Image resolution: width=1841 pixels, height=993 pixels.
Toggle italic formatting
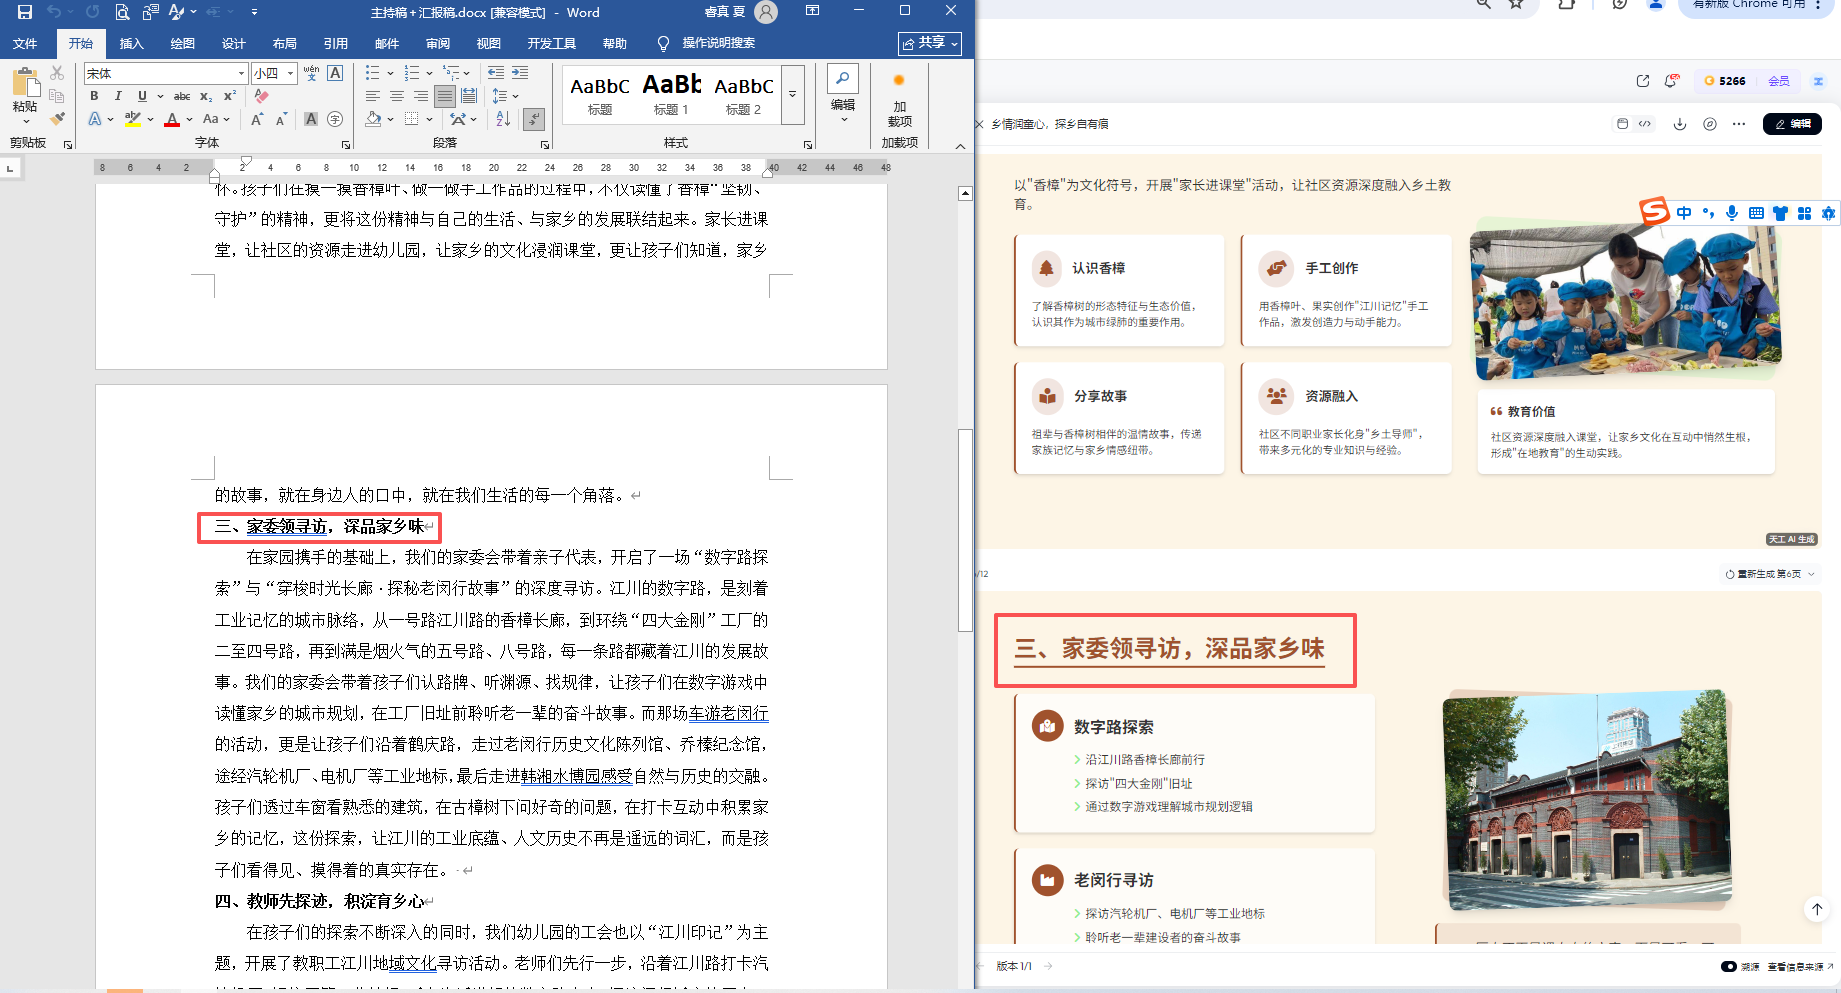[118, 96]
